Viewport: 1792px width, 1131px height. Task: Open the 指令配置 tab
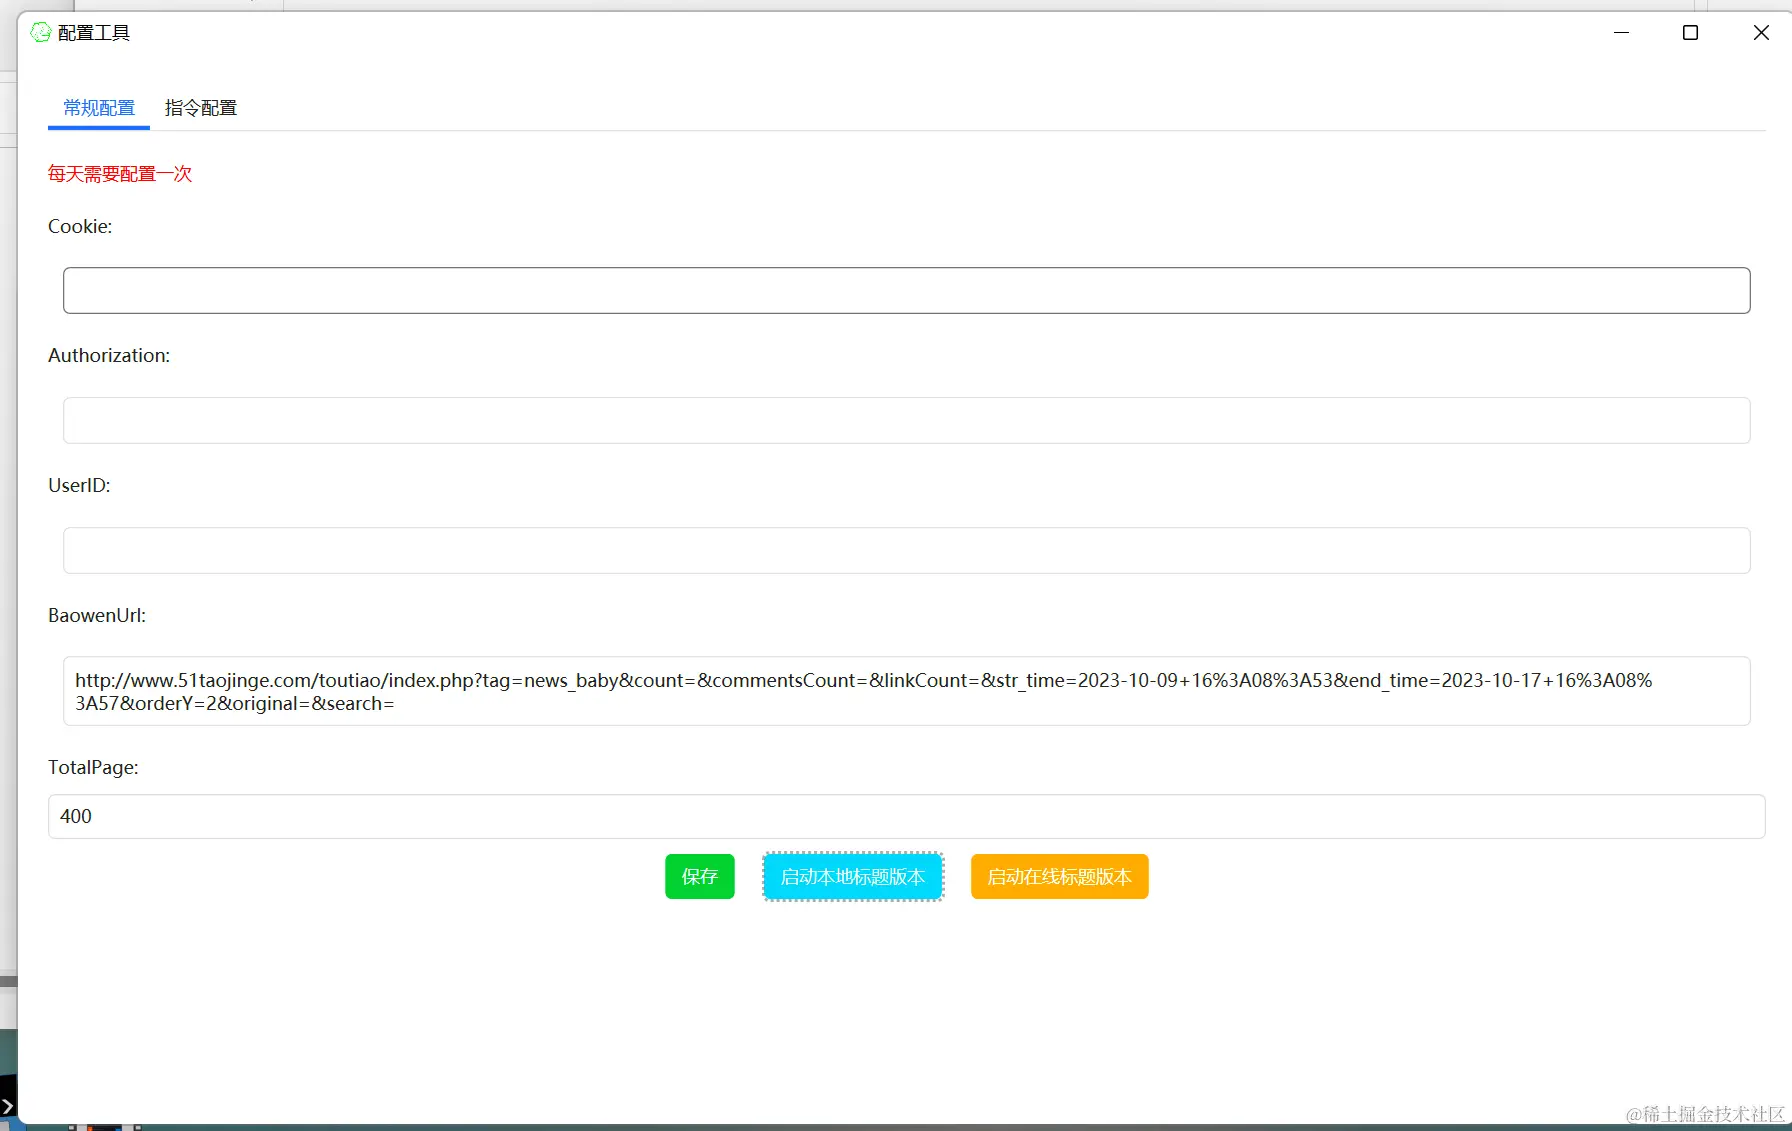[x=201, y=108]
